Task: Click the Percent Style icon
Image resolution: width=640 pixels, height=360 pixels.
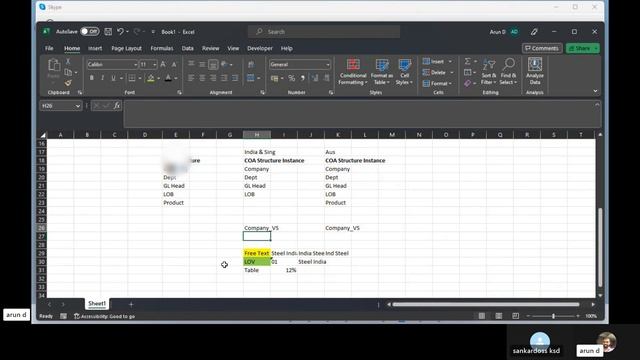Action: pos(291,78)
